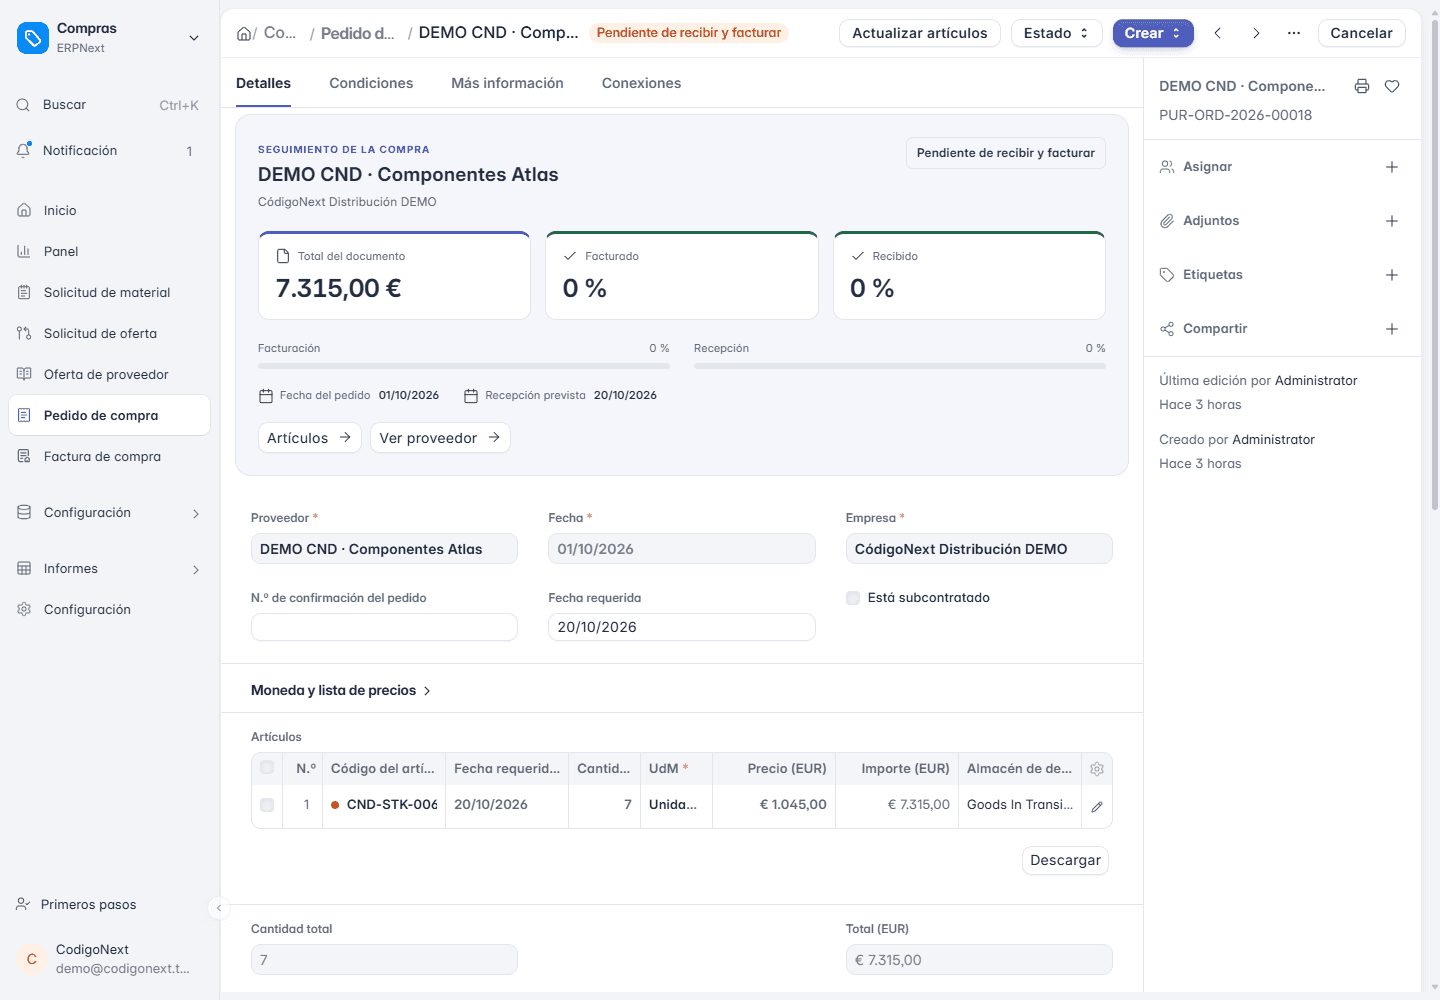Expand the first Configuración sidebar group
The image size is (1440, 1000).
[109, 513]
